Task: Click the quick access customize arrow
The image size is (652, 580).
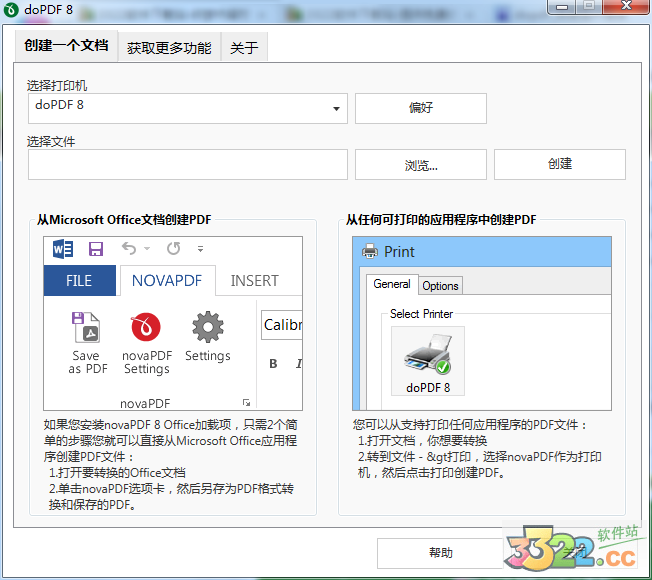Action: [200, 249]
